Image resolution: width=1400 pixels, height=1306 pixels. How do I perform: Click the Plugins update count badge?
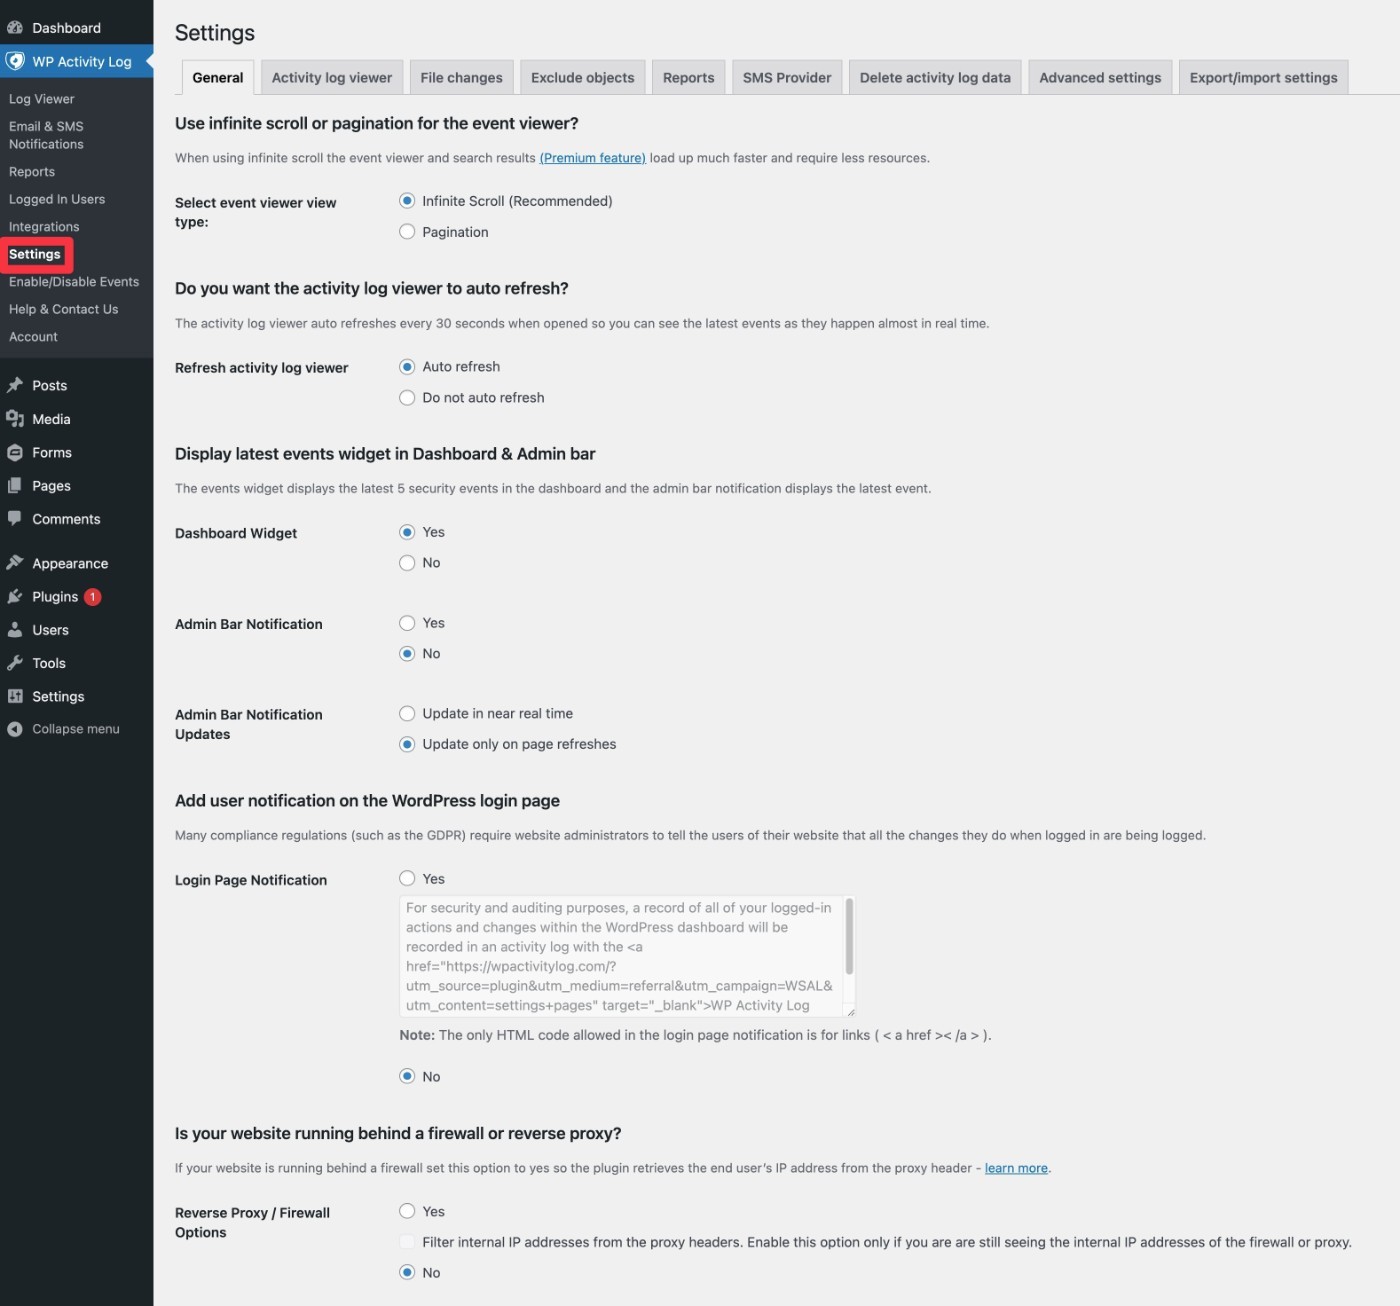(x=93, y=597)
